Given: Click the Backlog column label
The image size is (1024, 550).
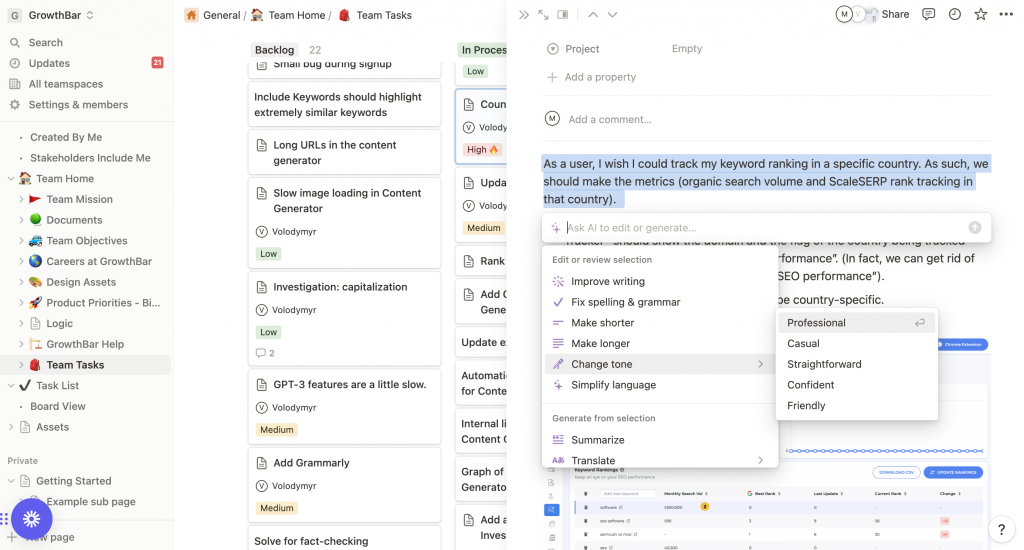Looking at the screenshot, I should pyautogui.click(x=274, y=50).
